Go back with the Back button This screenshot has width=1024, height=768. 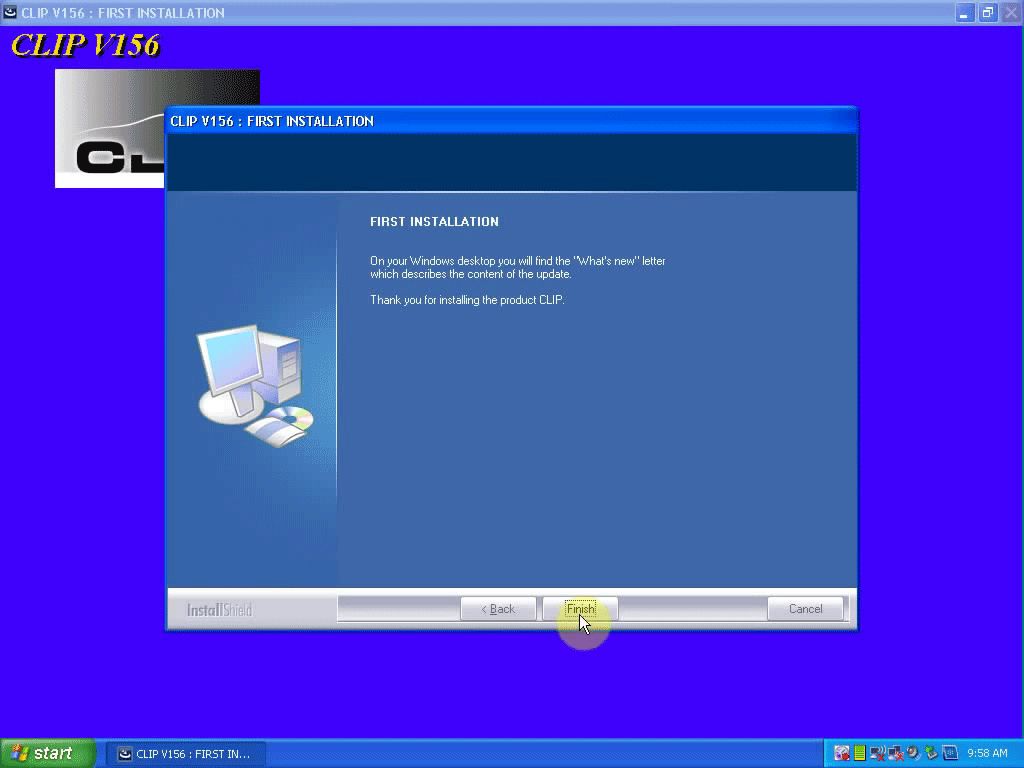click(x=498, y=609)
